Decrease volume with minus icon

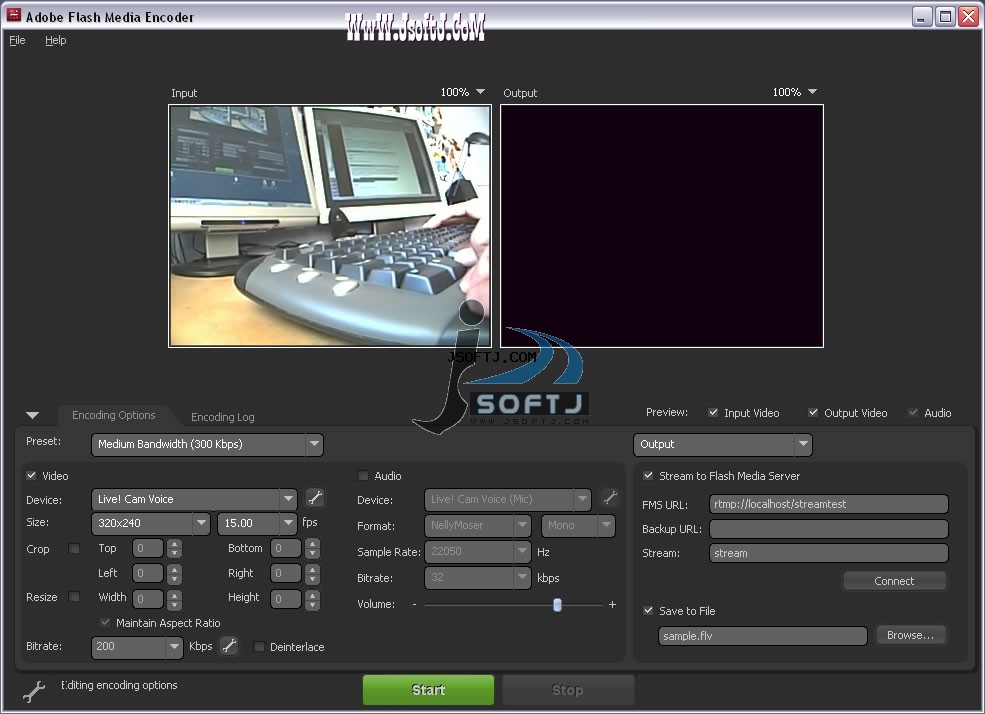pyautogui.click(x=414, y=604)
